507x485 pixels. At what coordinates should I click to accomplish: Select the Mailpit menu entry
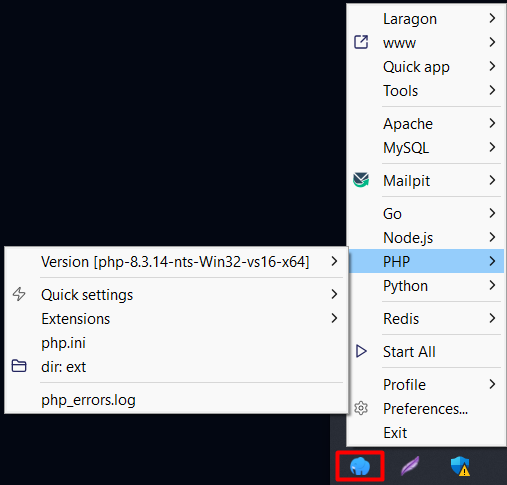pos(426,181)
